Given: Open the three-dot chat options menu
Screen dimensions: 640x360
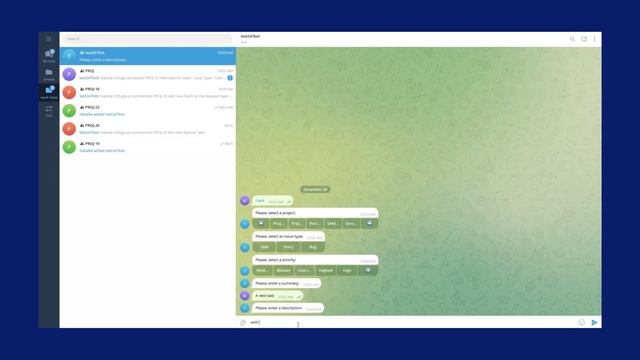Looking at the screenshot, I should (594, 39).
